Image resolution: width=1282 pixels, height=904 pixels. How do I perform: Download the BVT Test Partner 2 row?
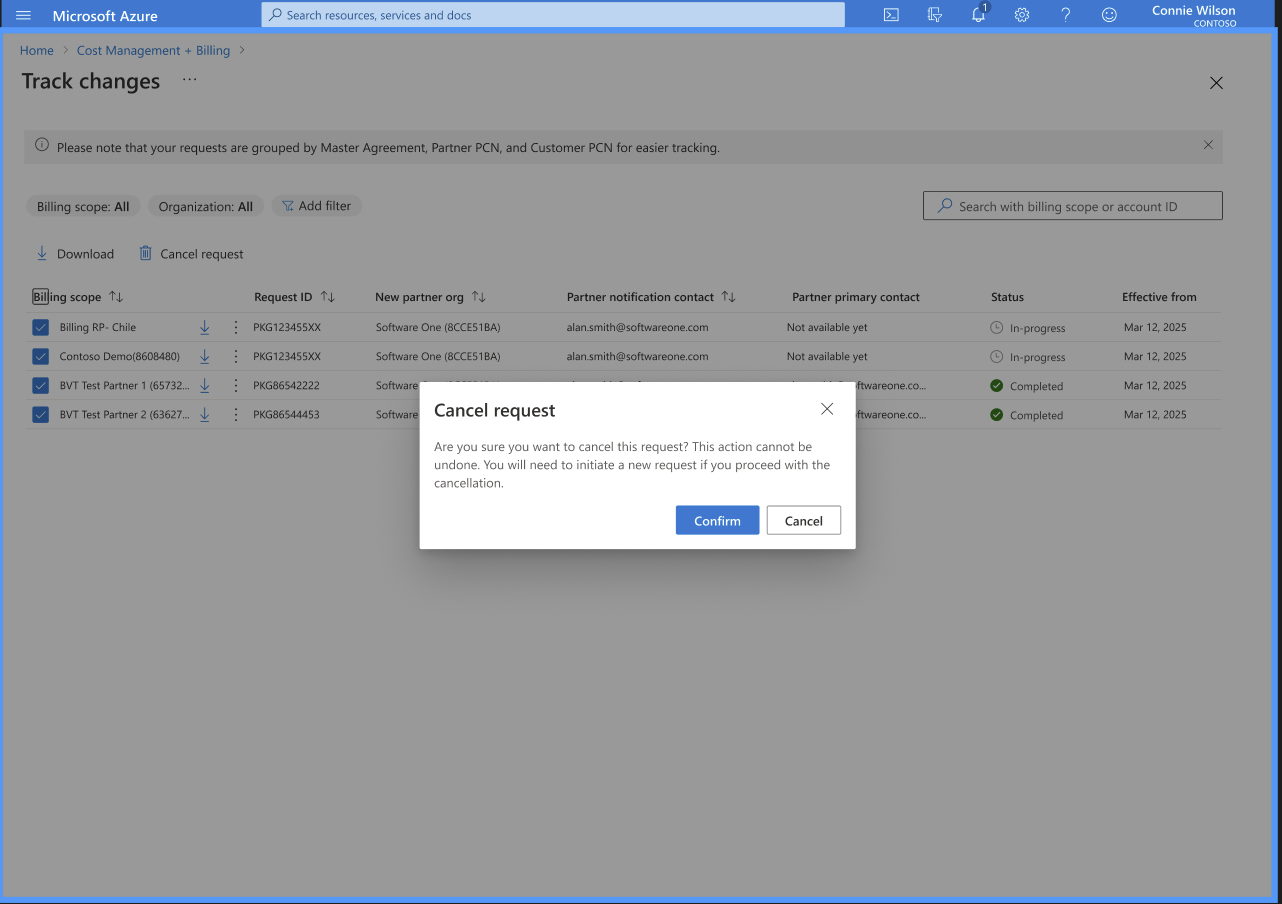tap(204, 414)
